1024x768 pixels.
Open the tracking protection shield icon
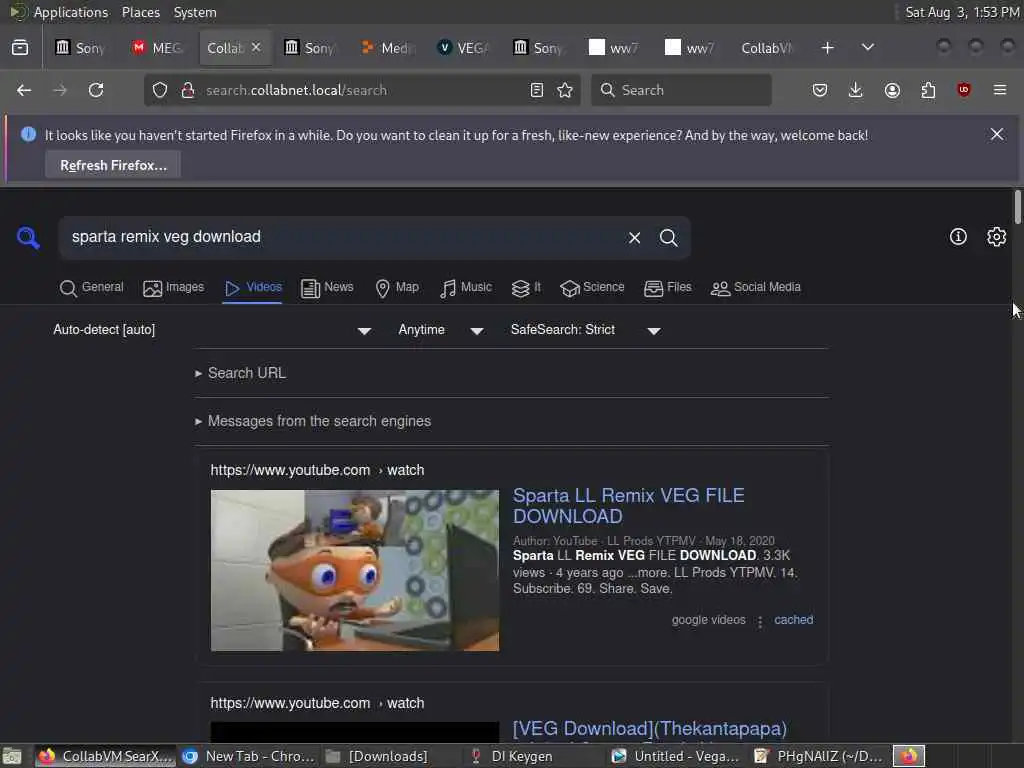pyautogui.click(x=160, y=90)
